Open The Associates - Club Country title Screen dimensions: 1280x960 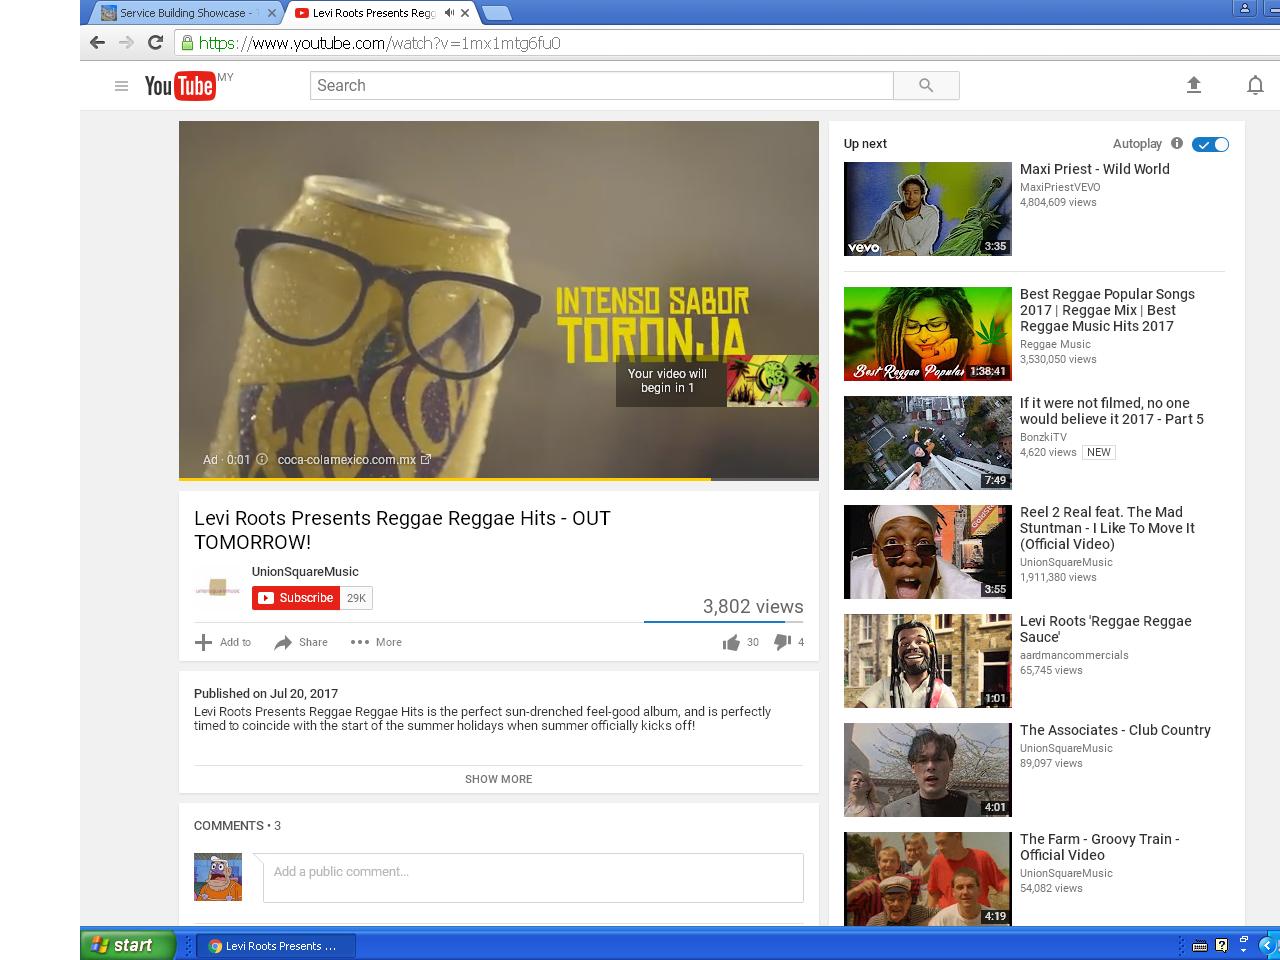1115,730
